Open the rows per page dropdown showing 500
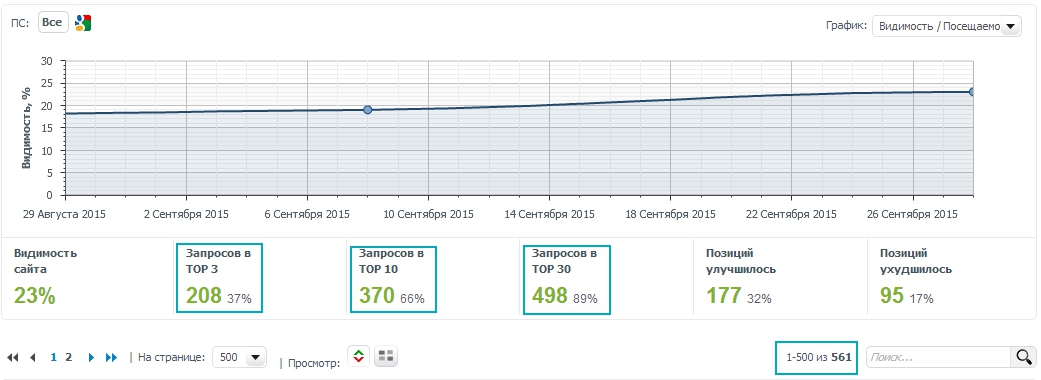This screenshot has width=1041, height=380. point(239,357)
